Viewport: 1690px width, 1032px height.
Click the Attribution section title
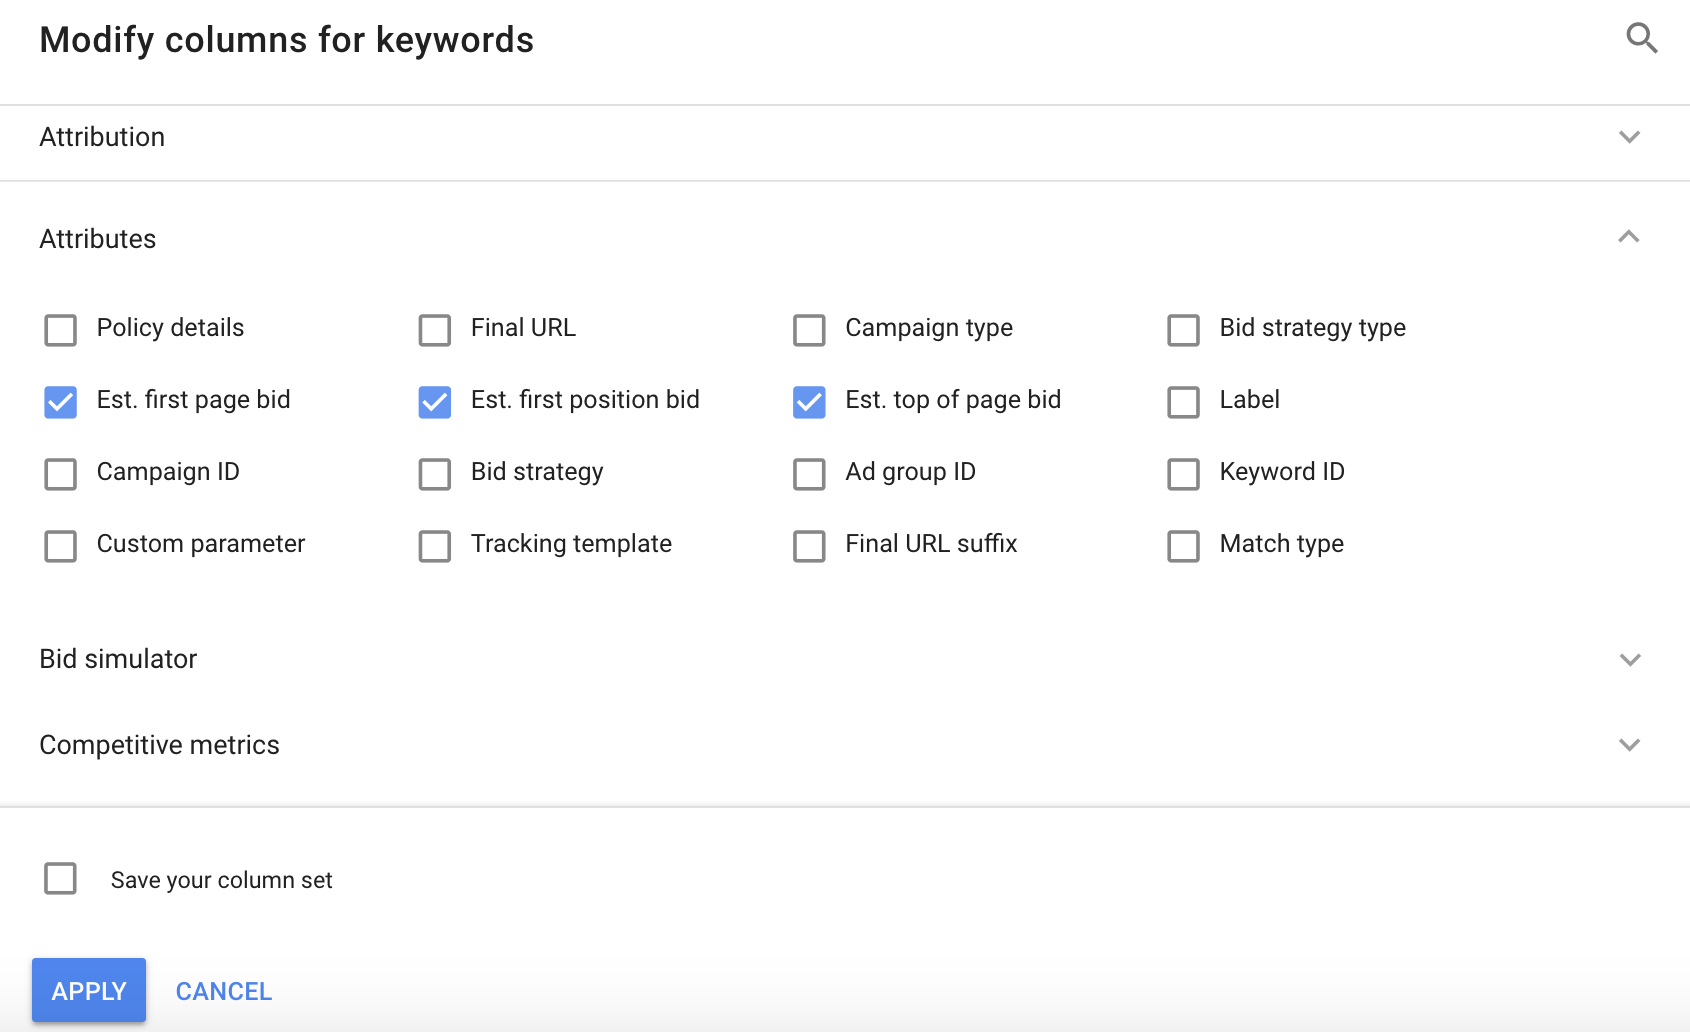pyautogui.click(x=102, y=137)
